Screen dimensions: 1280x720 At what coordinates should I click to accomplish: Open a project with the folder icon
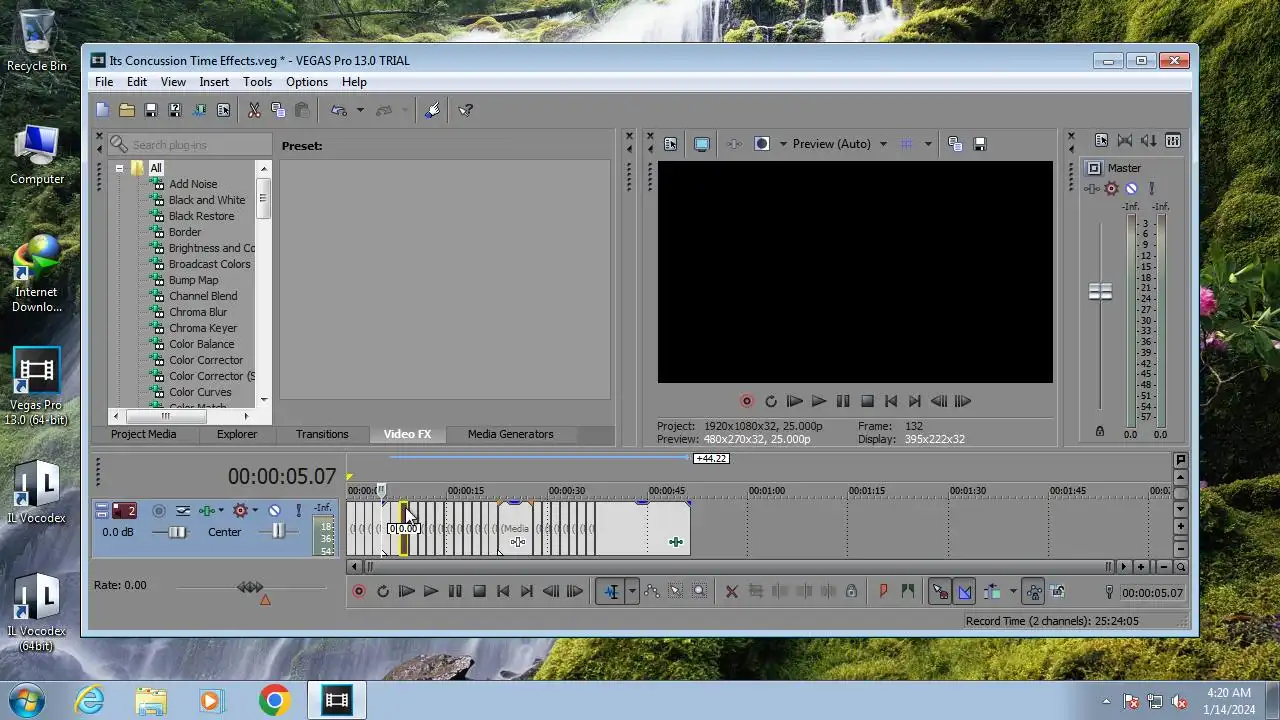[127, 110]
